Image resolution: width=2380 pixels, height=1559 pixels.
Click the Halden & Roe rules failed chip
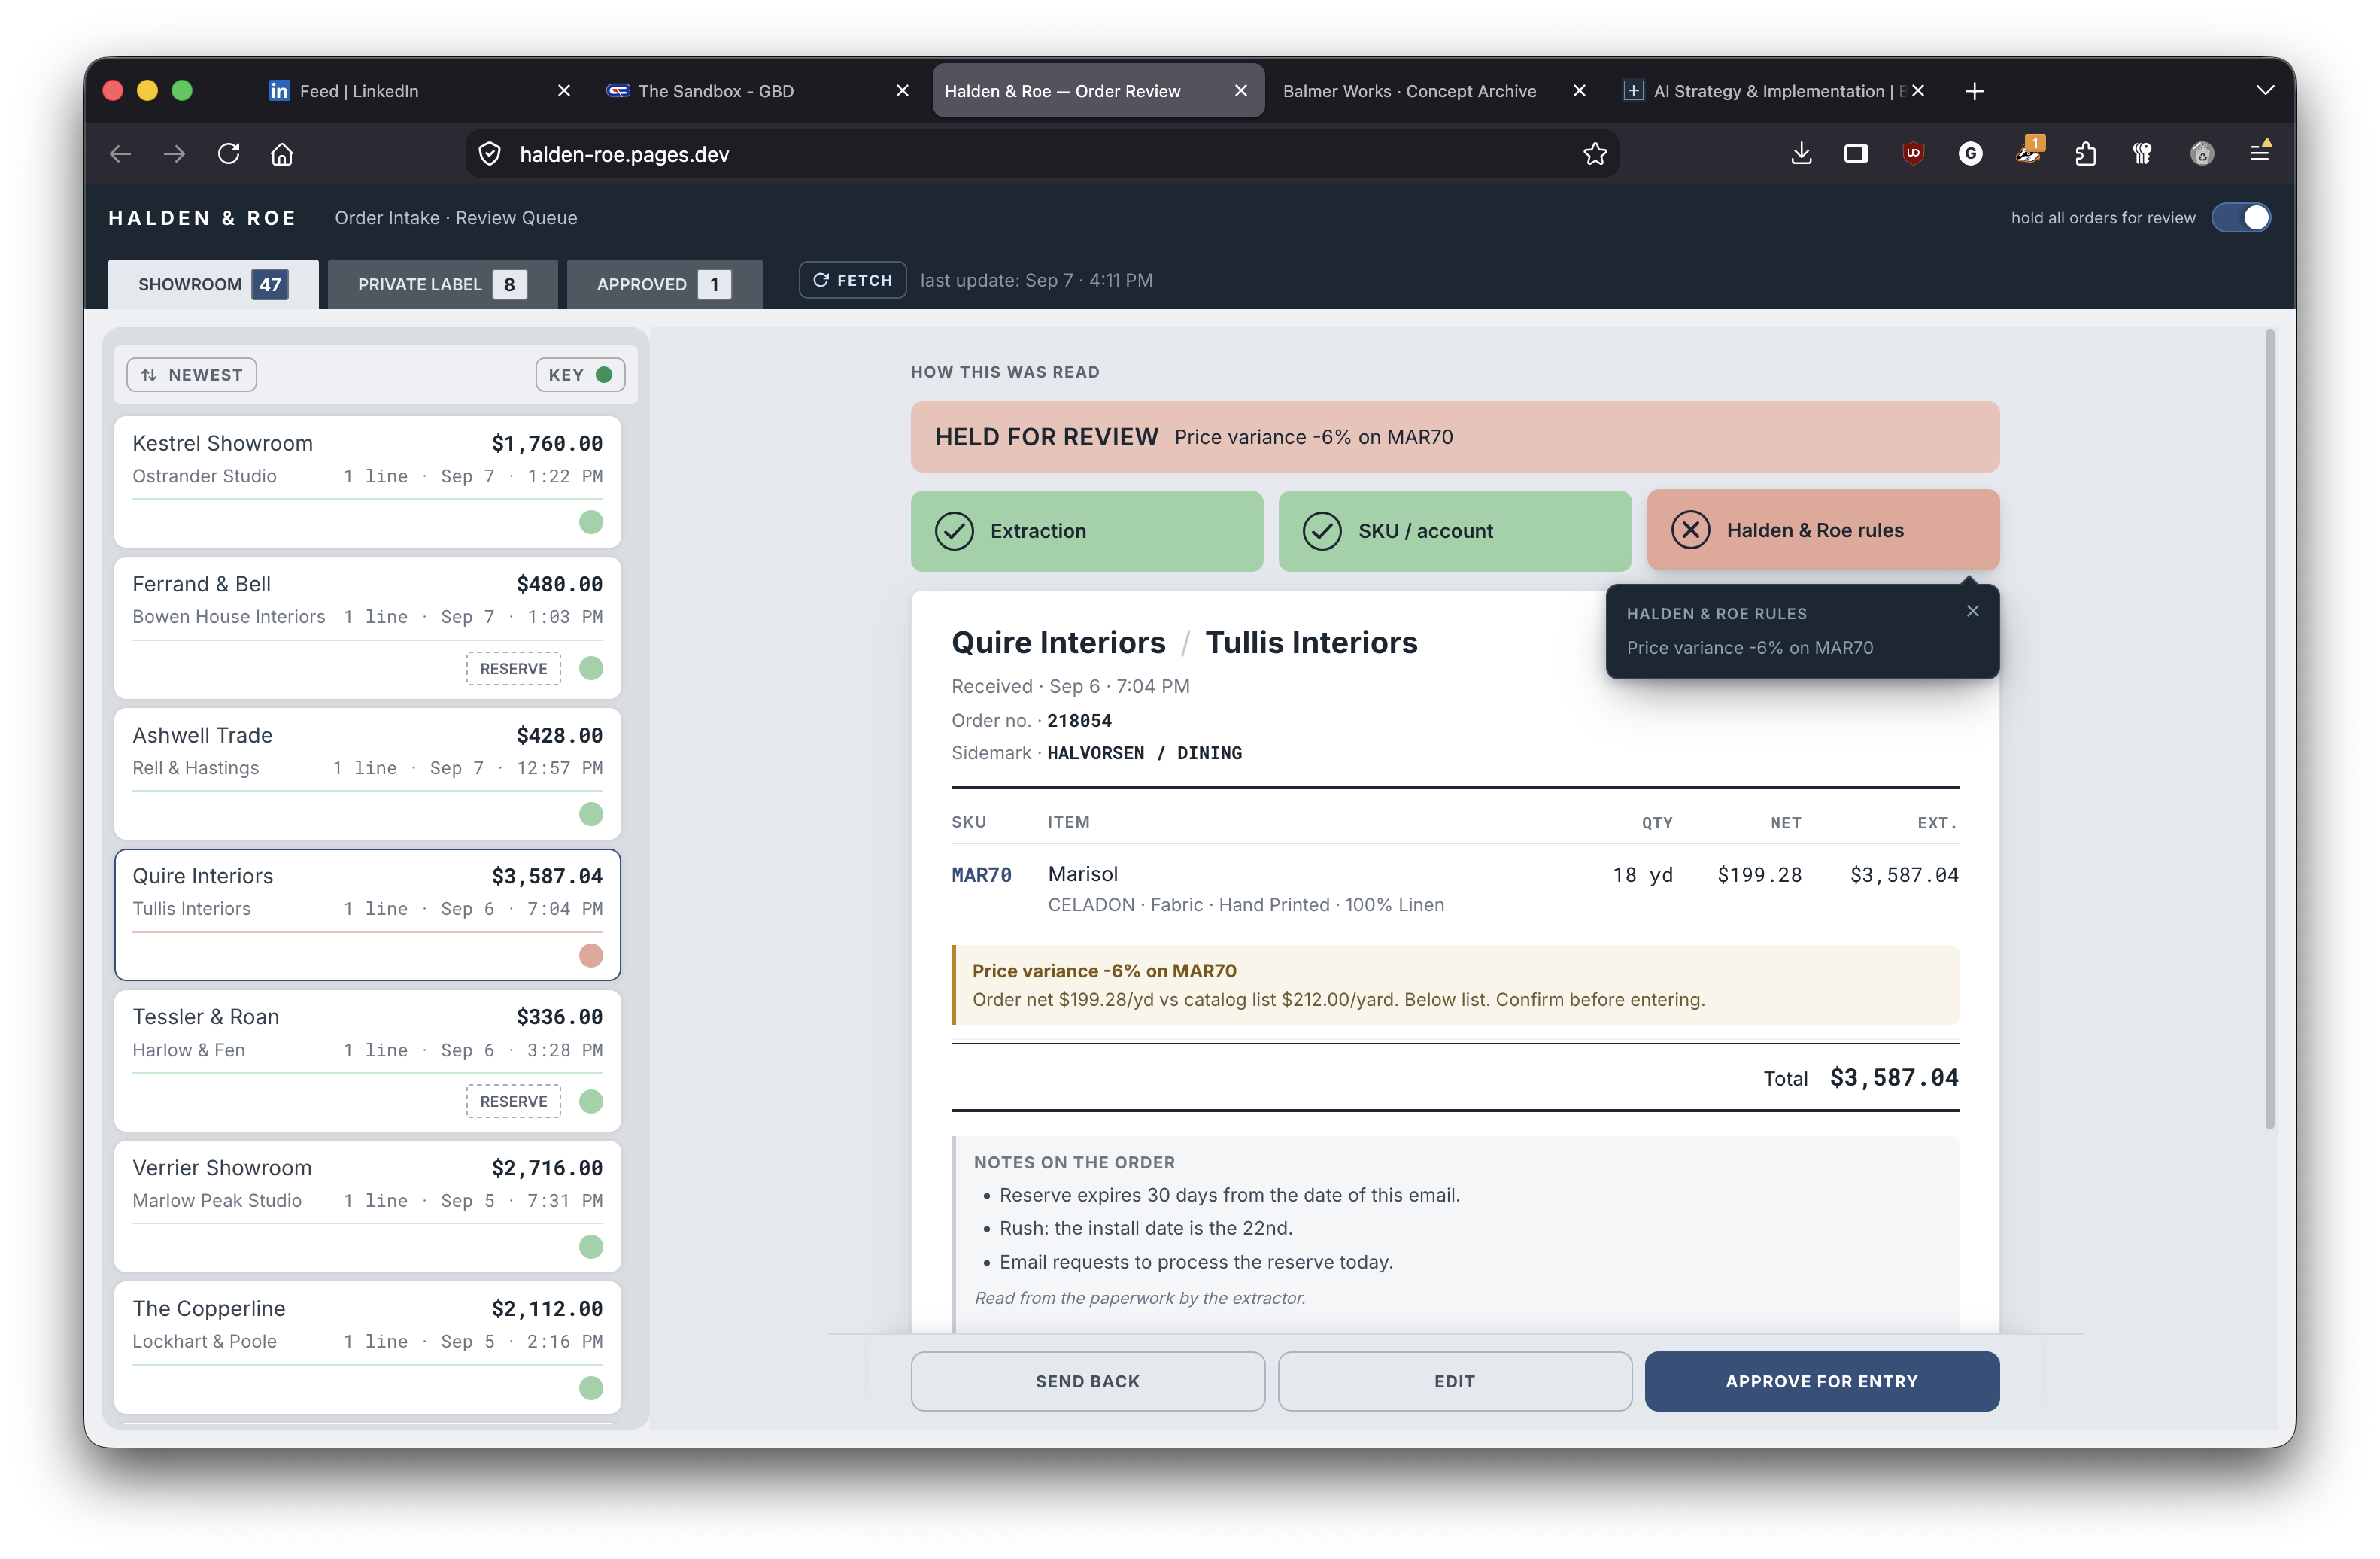click(x=1823, y=530)
